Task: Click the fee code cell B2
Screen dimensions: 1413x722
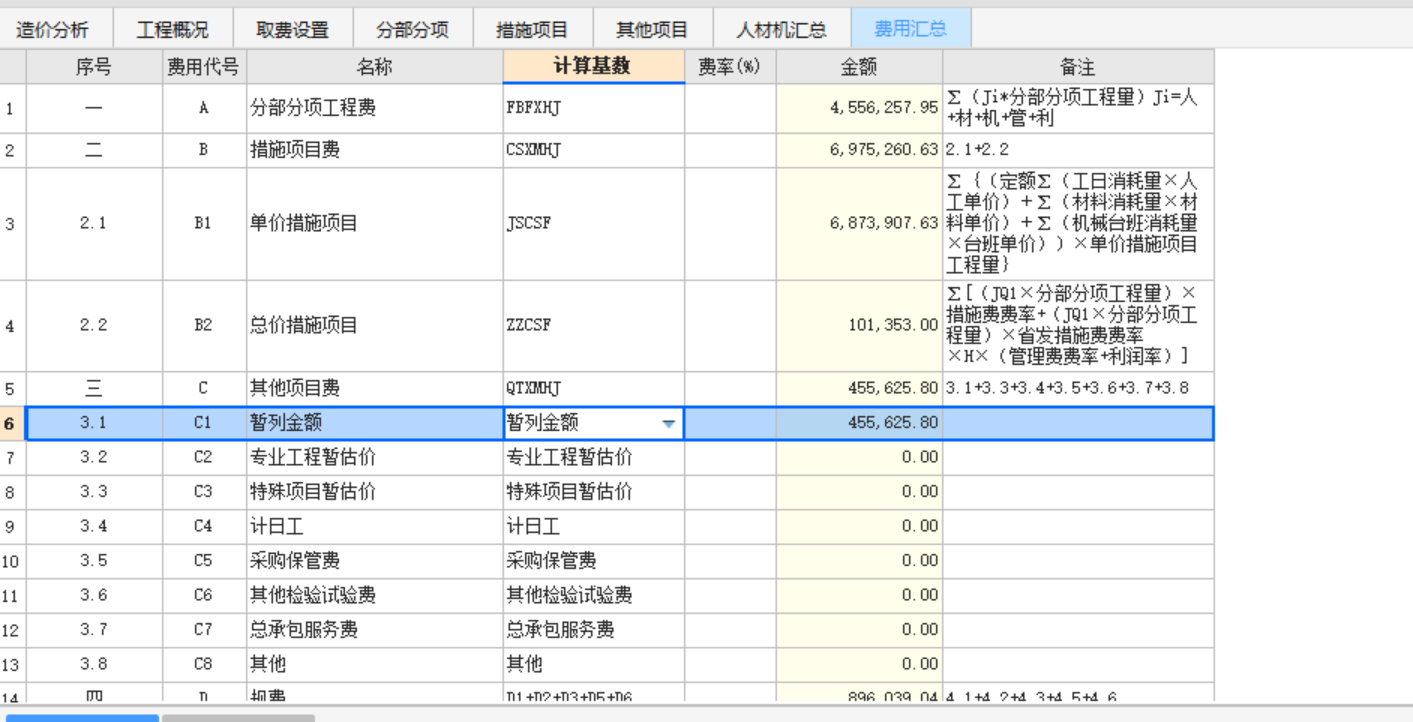Action: click(x=204, y=326)
